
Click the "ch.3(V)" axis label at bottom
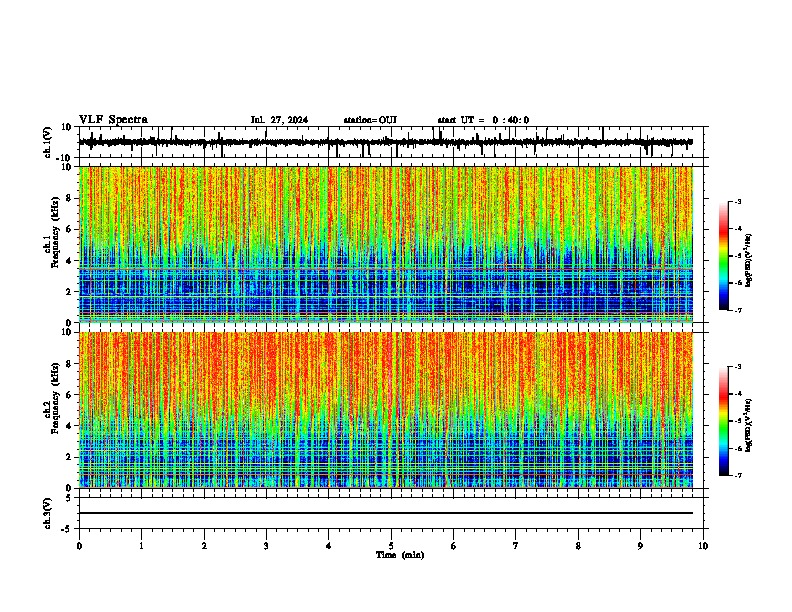(48, 513)
